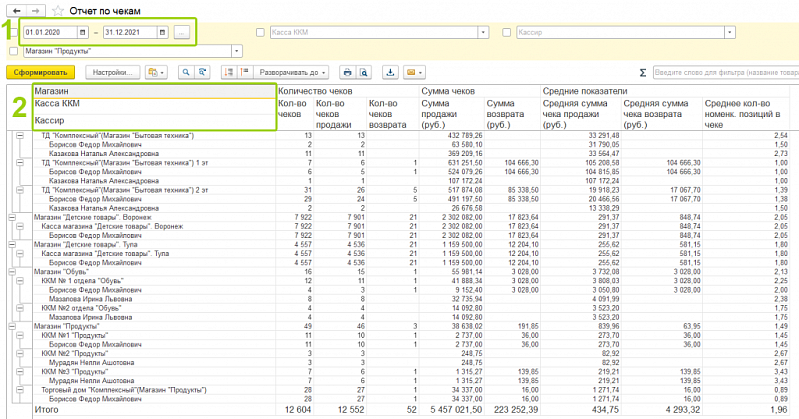799x419 pixels.
Task: Enable the Касса ККМ filter checkbox
Action: (261, 33)
